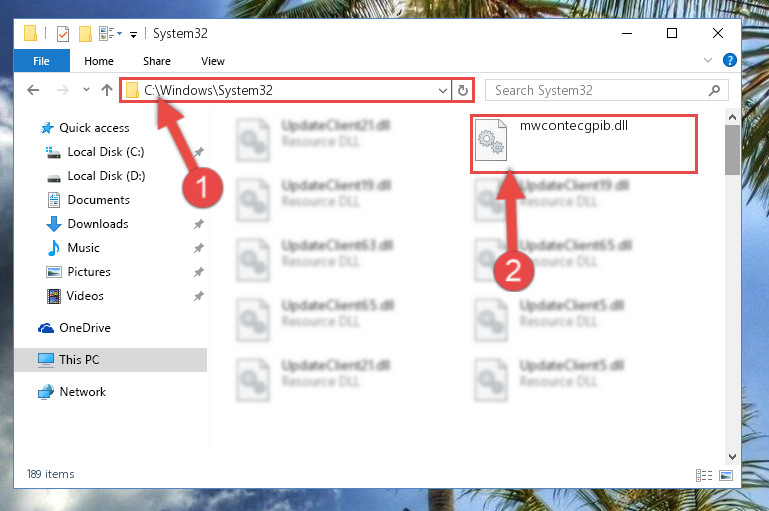Image resolution: width=769 pixels, height=511 pixels.
Task: Switch to the Share ribbon tab
Action: 157,61
